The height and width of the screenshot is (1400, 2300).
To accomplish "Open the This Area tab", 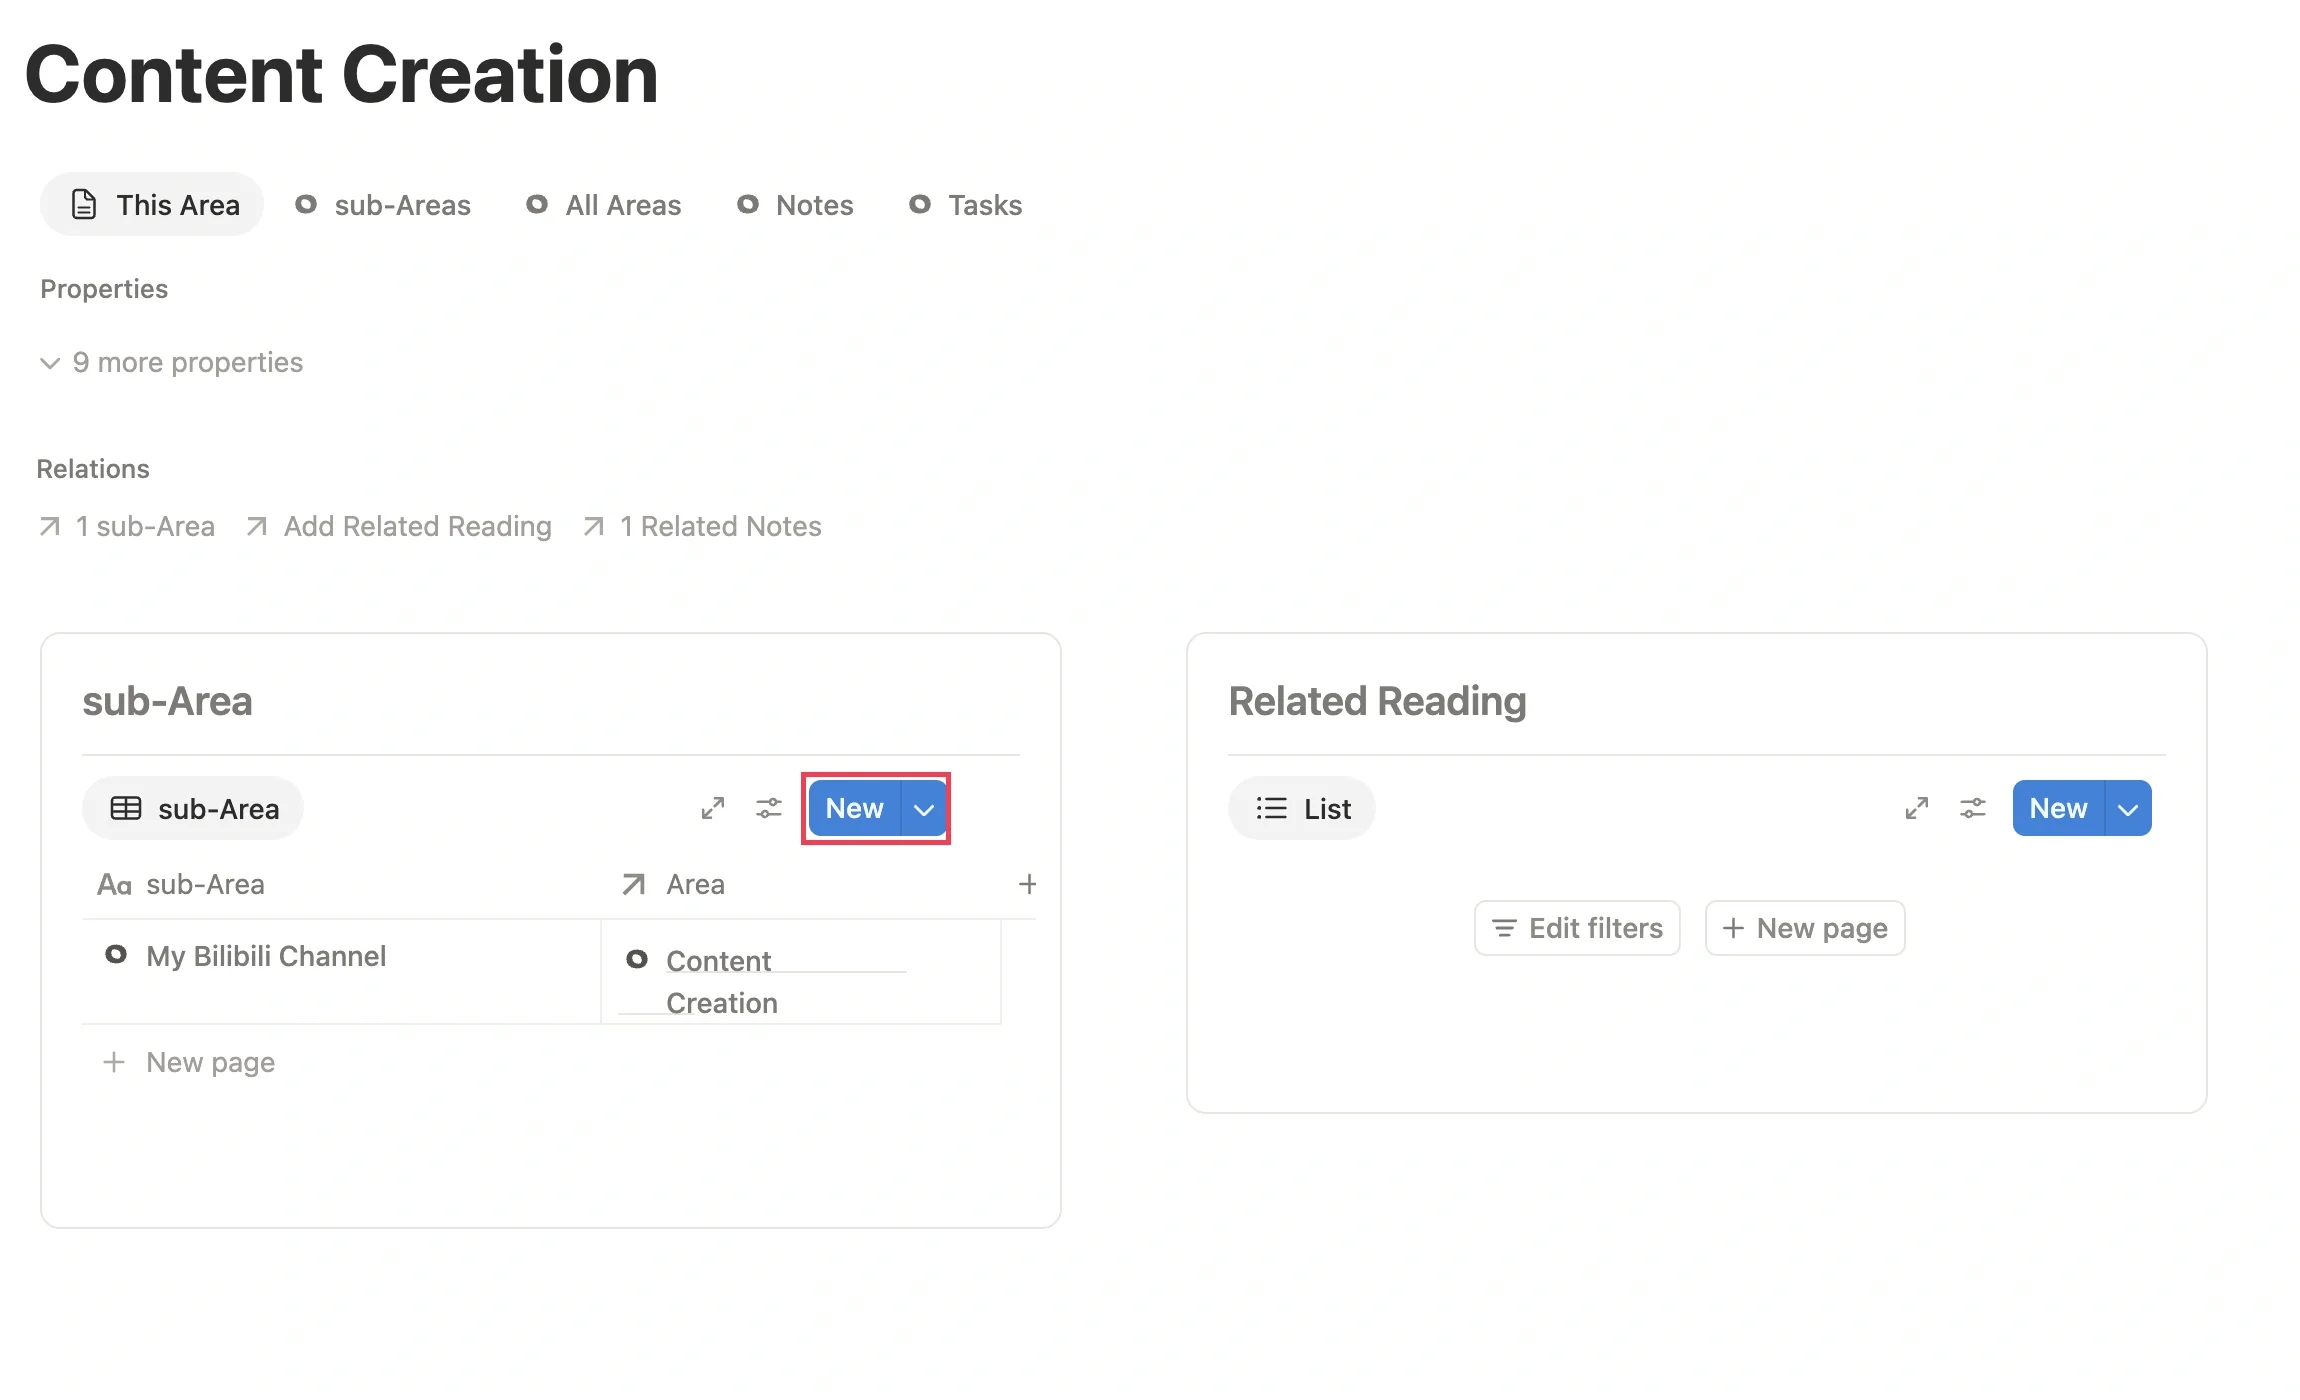I will tap(152, 205).
